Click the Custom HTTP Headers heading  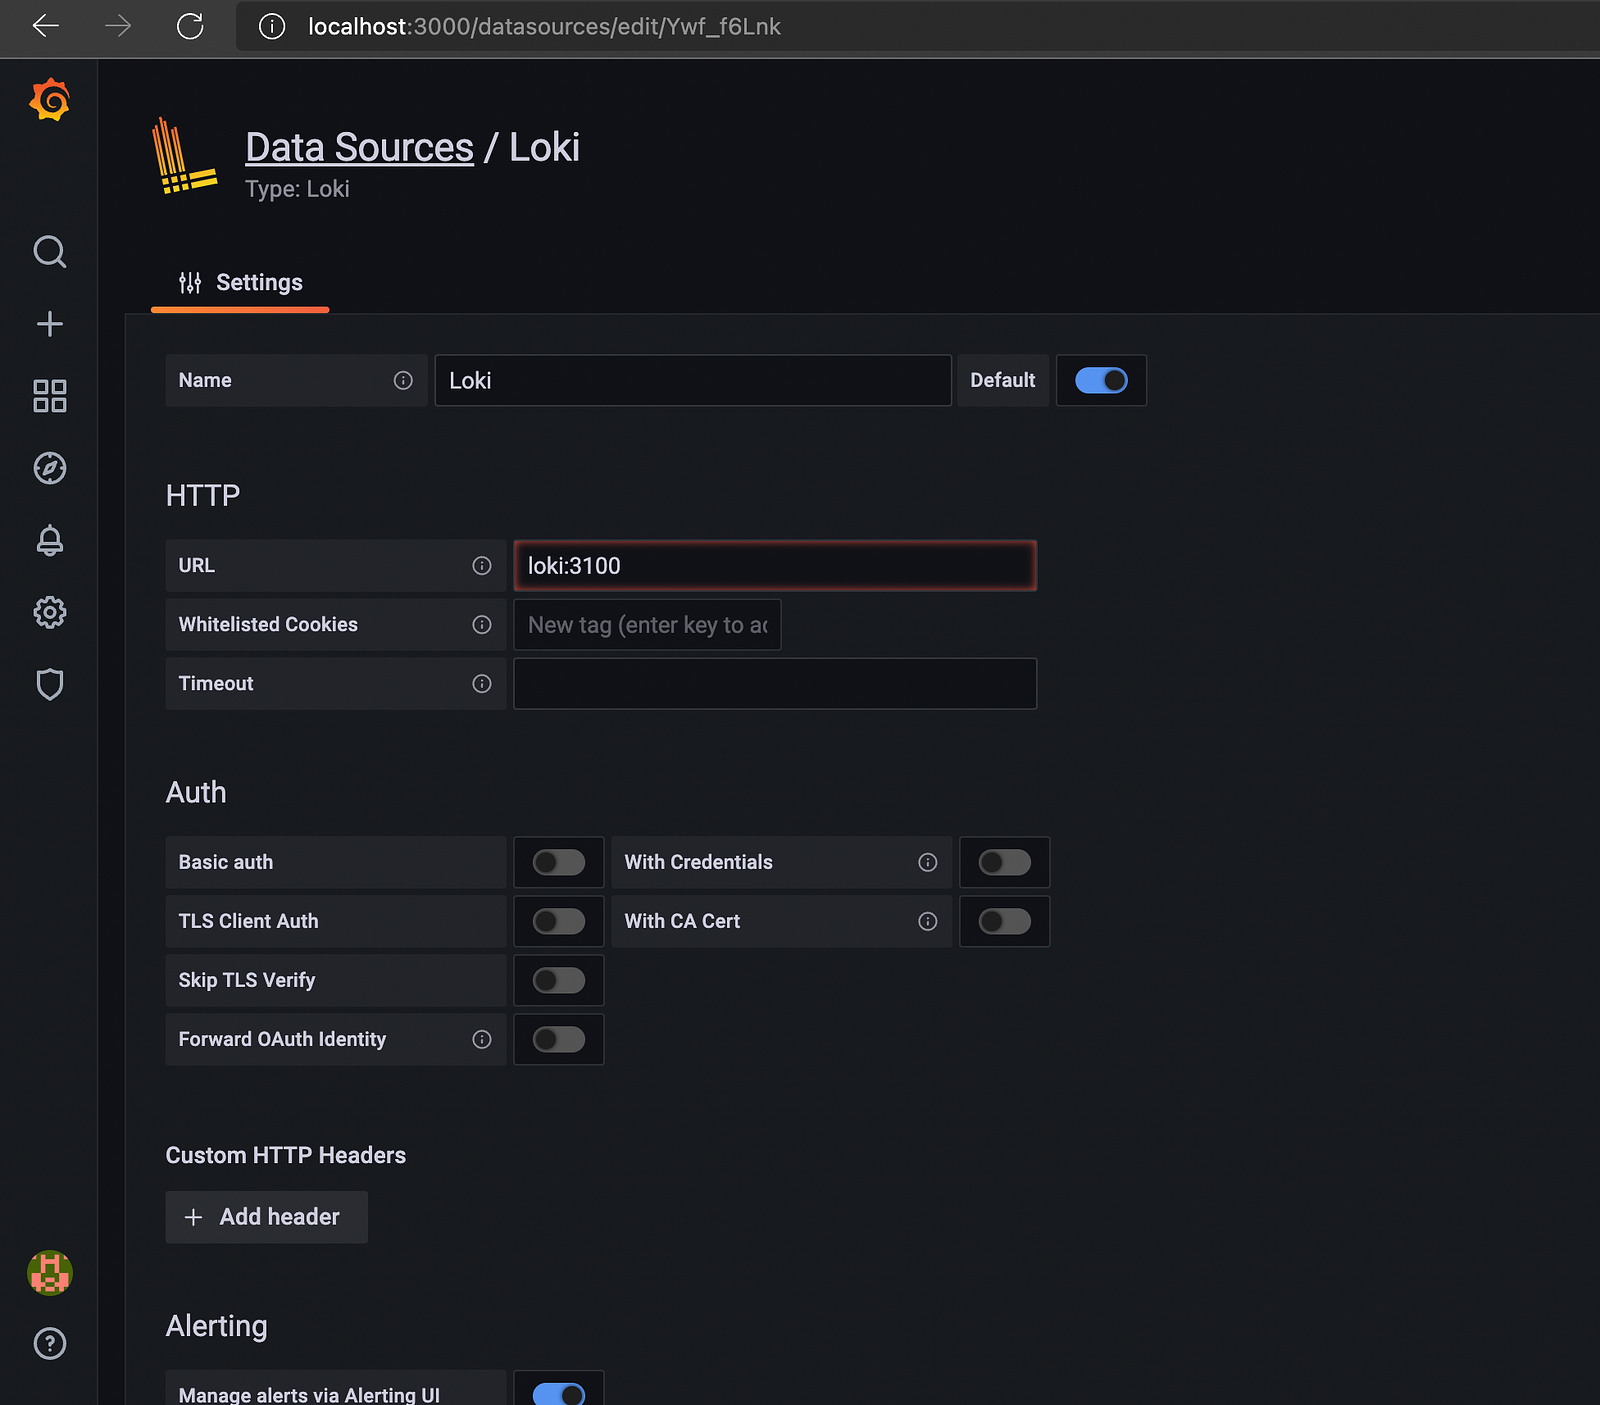click(x=286, y=1155)
